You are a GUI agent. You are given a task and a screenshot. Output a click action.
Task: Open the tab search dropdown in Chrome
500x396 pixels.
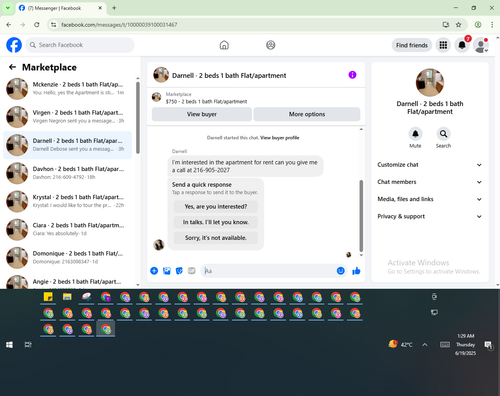[x=8, y=8]
